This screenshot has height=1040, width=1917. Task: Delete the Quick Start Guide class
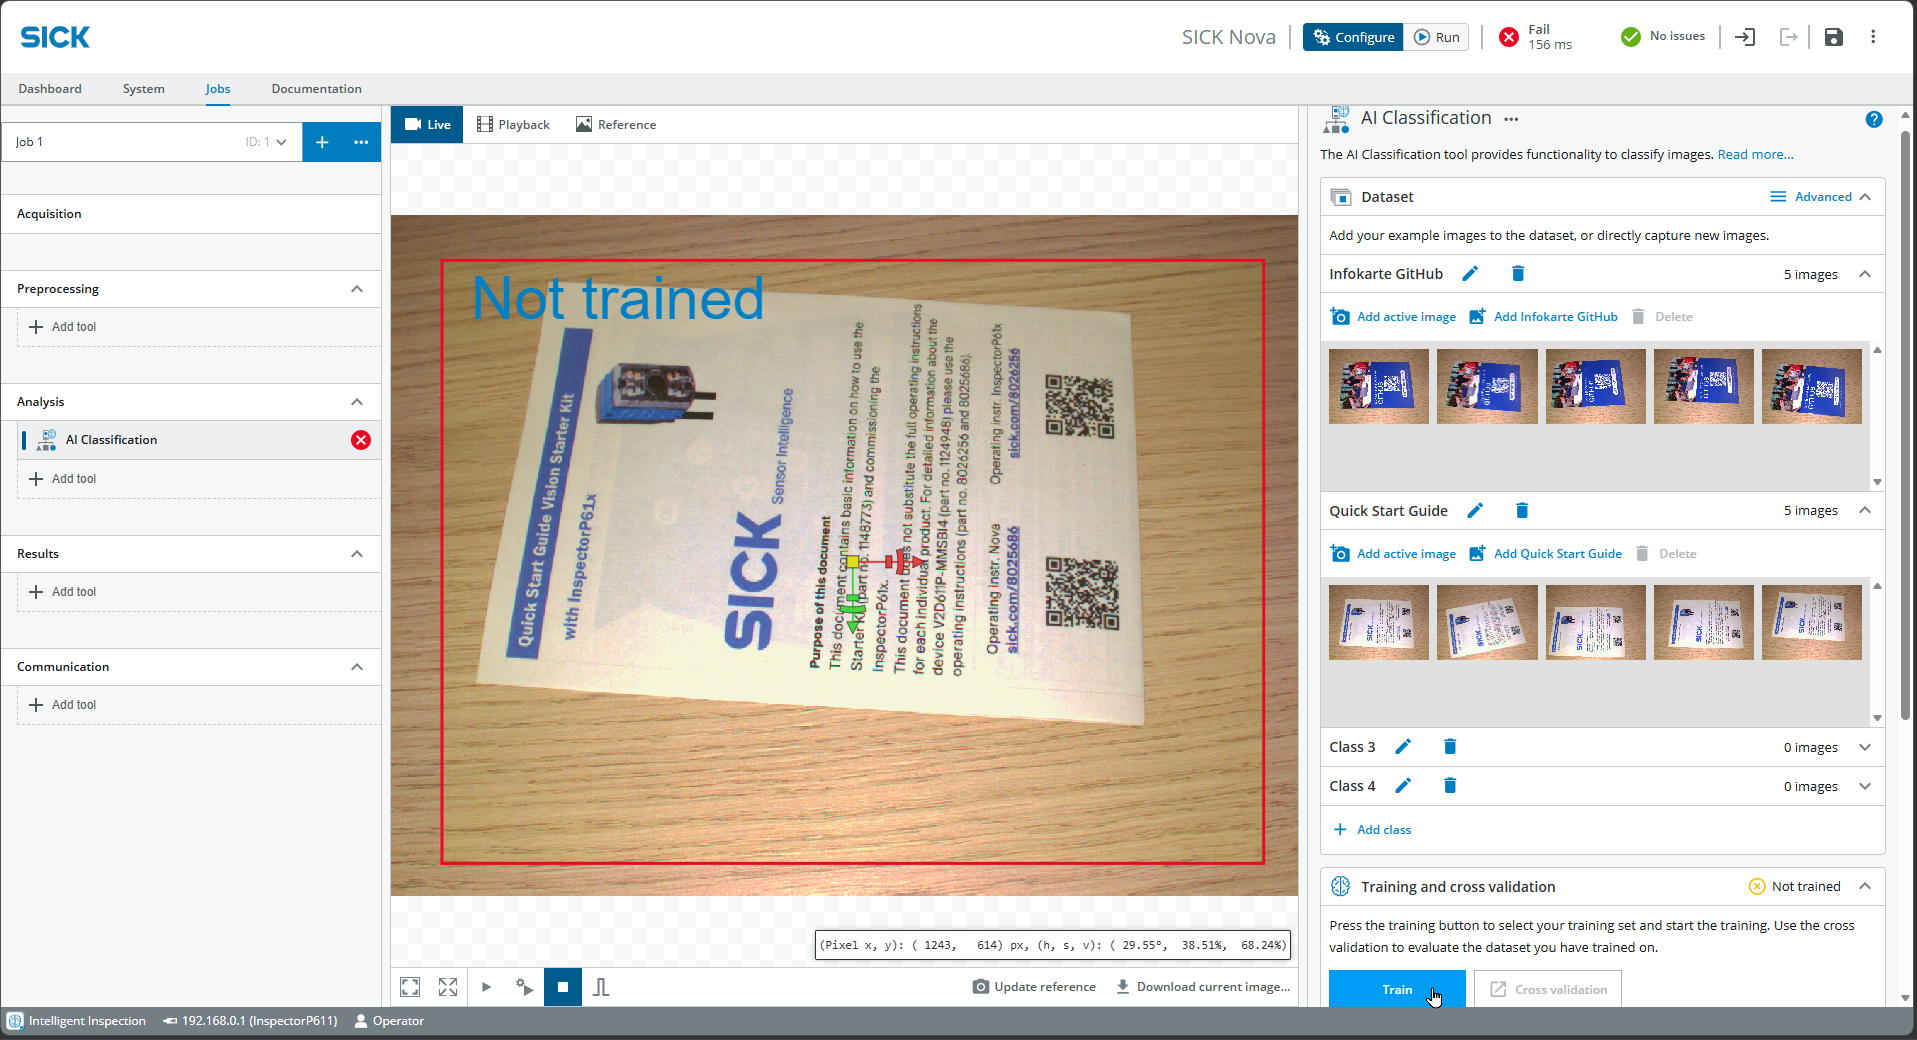point(1522,511)
